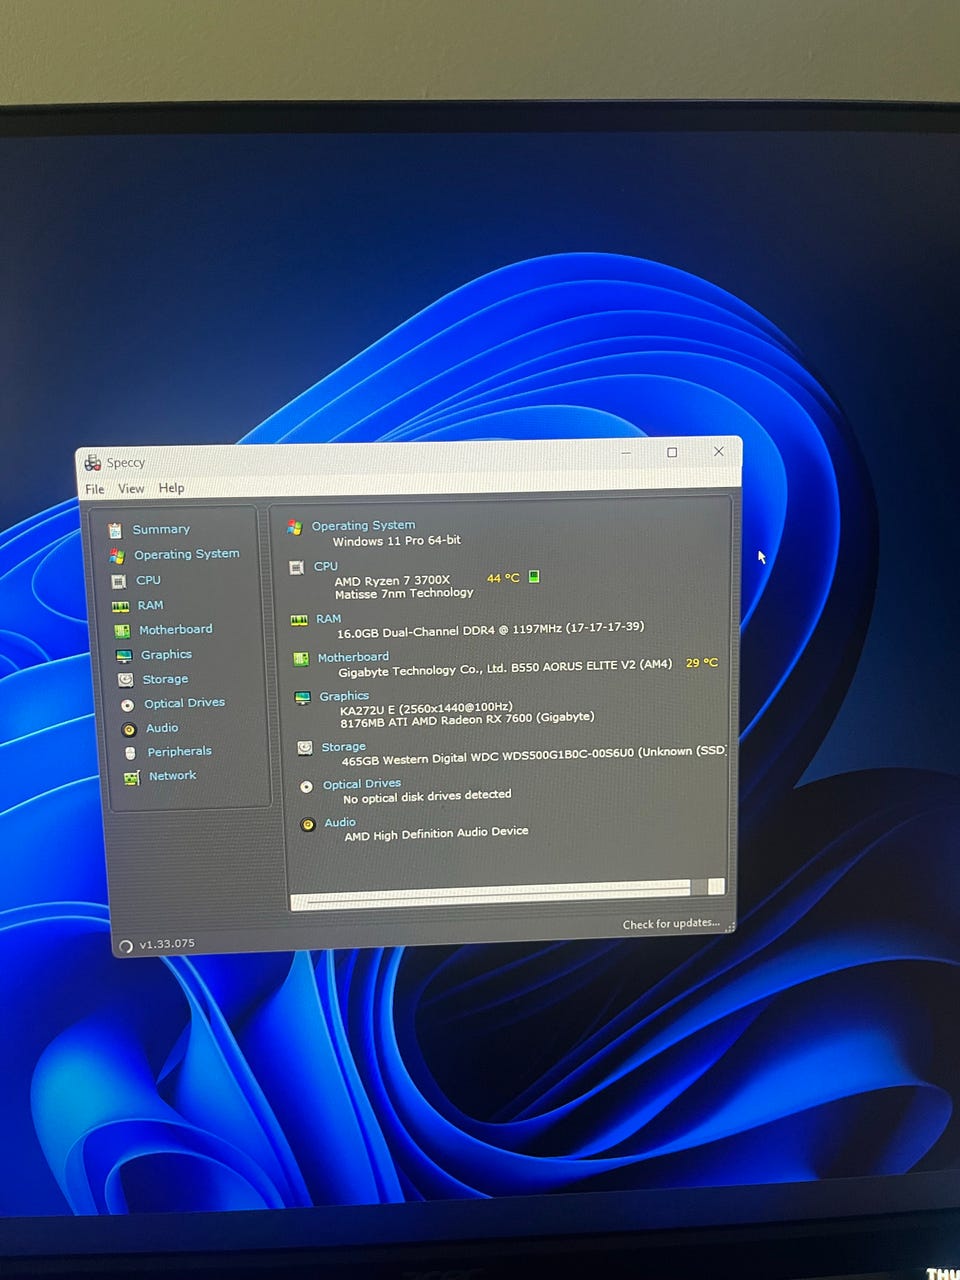Maximize the Speccy window
The width and height of the screenshot is (960, 1280).
(x=672, y=453)
